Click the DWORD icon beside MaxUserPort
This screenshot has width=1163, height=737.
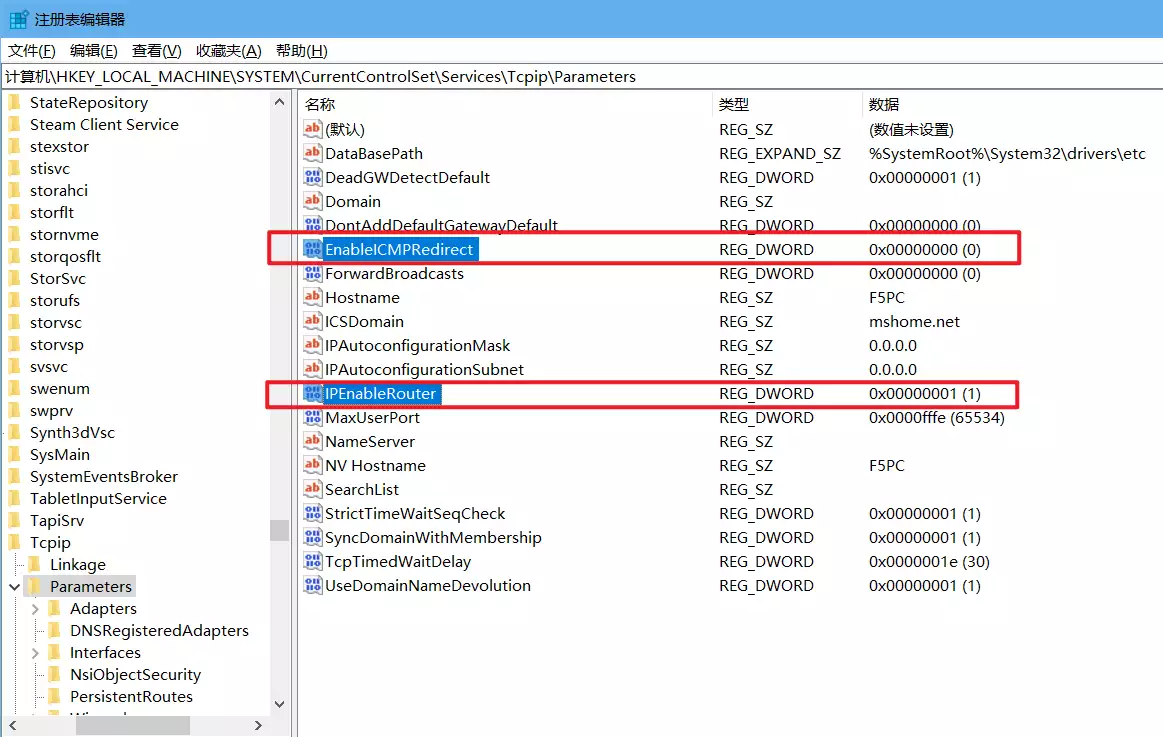(312, 418)
